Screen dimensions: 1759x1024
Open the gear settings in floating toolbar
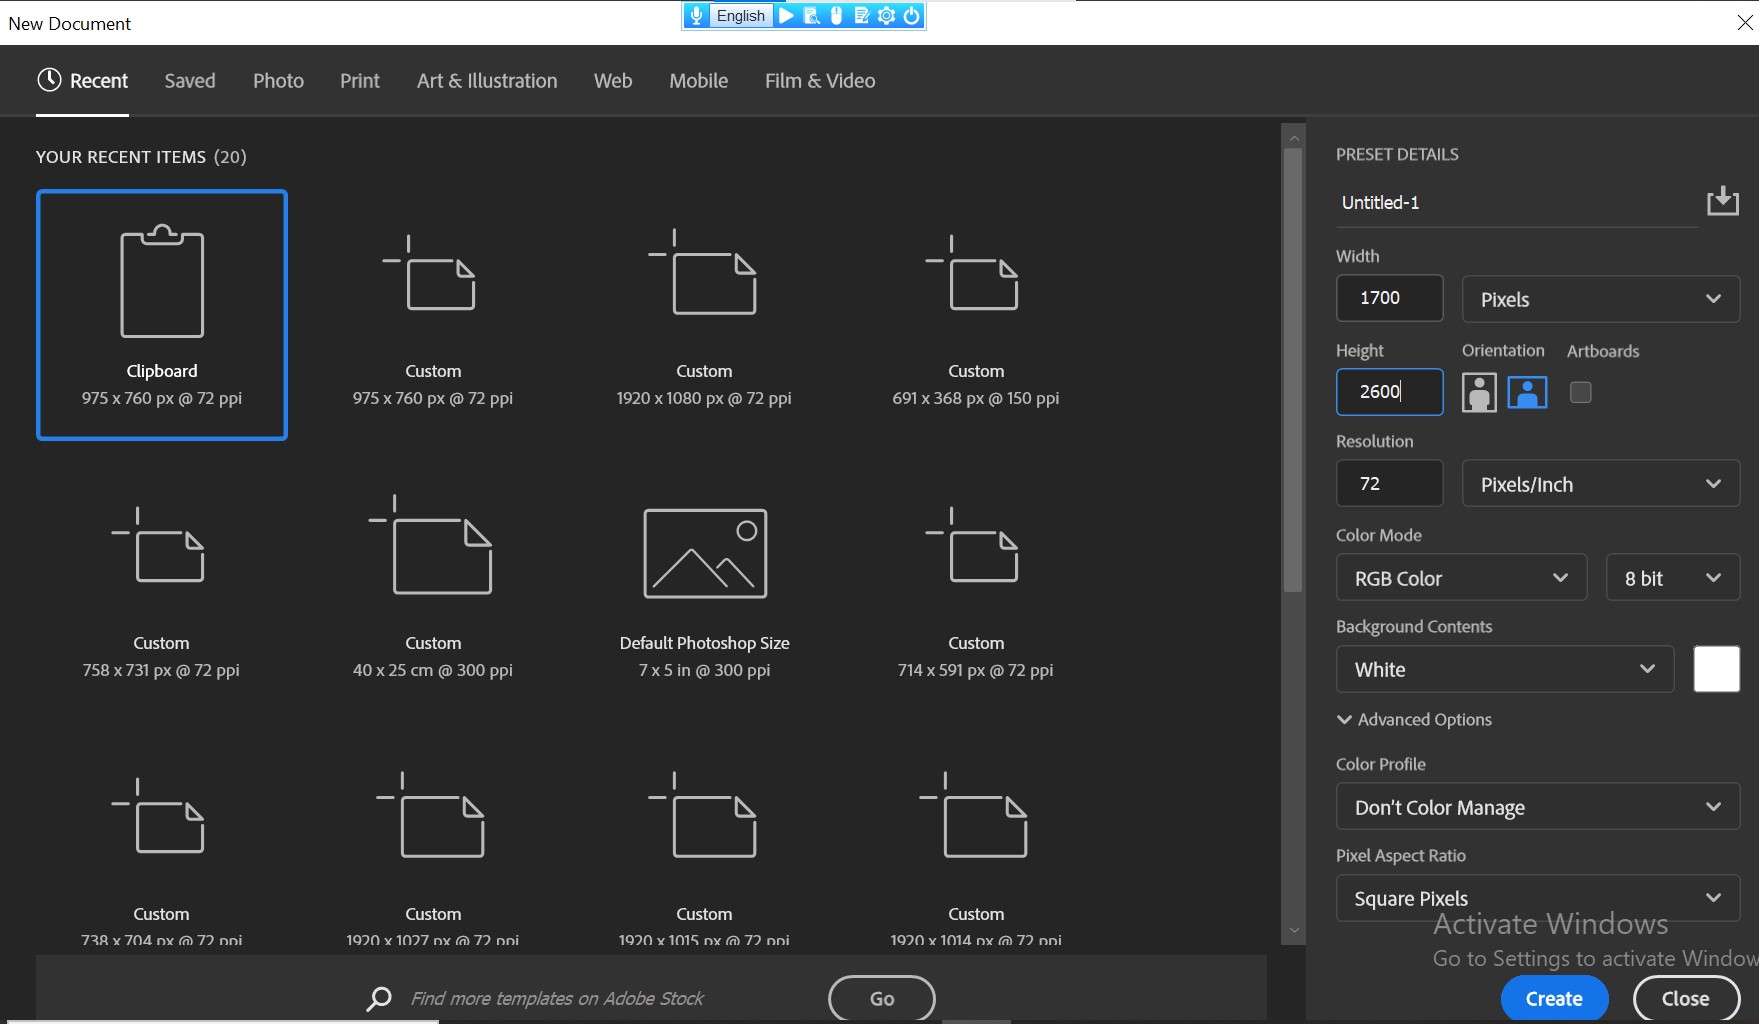coord(886,16)
